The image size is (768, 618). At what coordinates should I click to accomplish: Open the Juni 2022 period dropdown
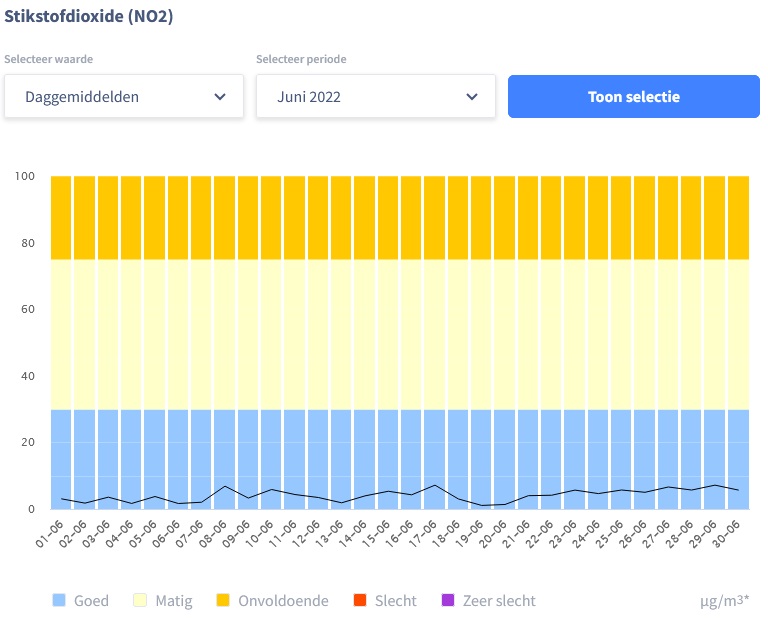pyautogui.click(x=376, y=96)
